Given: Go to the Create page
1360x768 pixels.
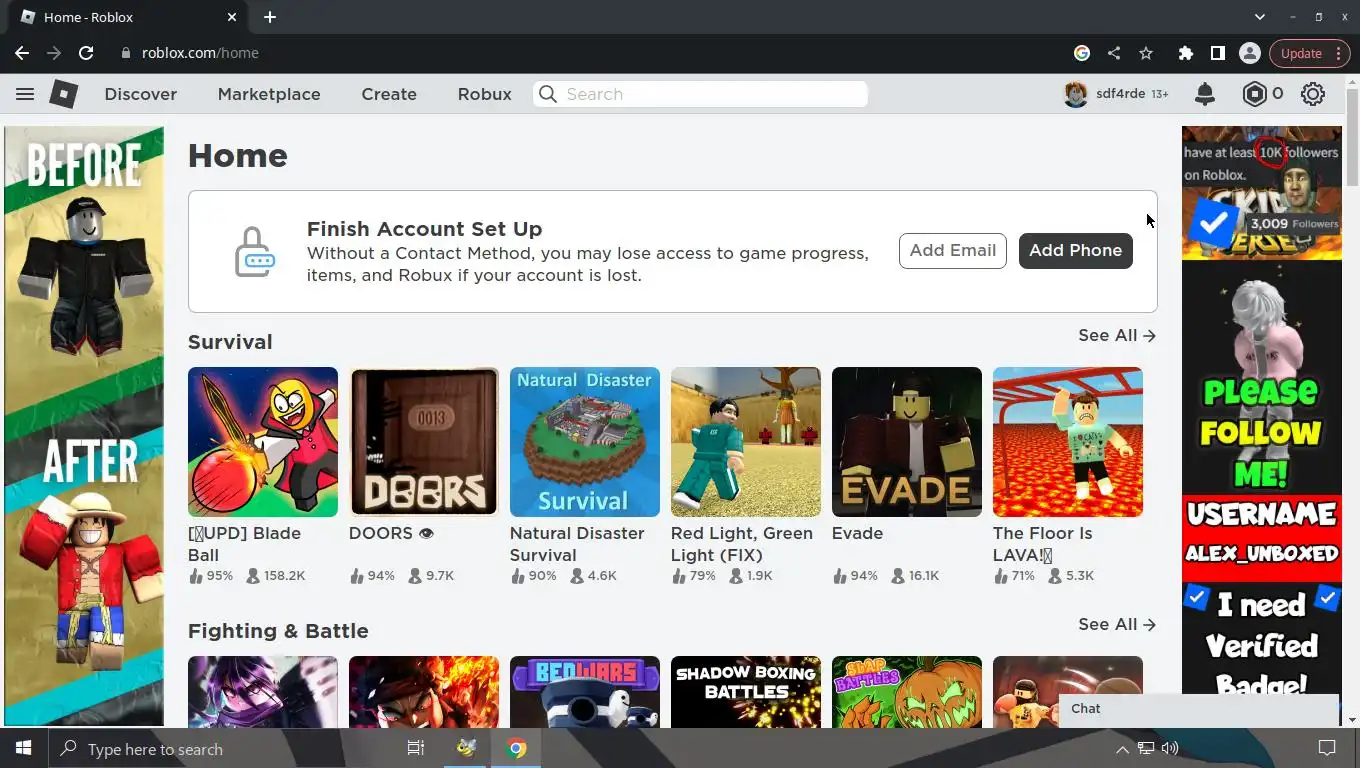Looking at the screenshot, I should (389, 94).
